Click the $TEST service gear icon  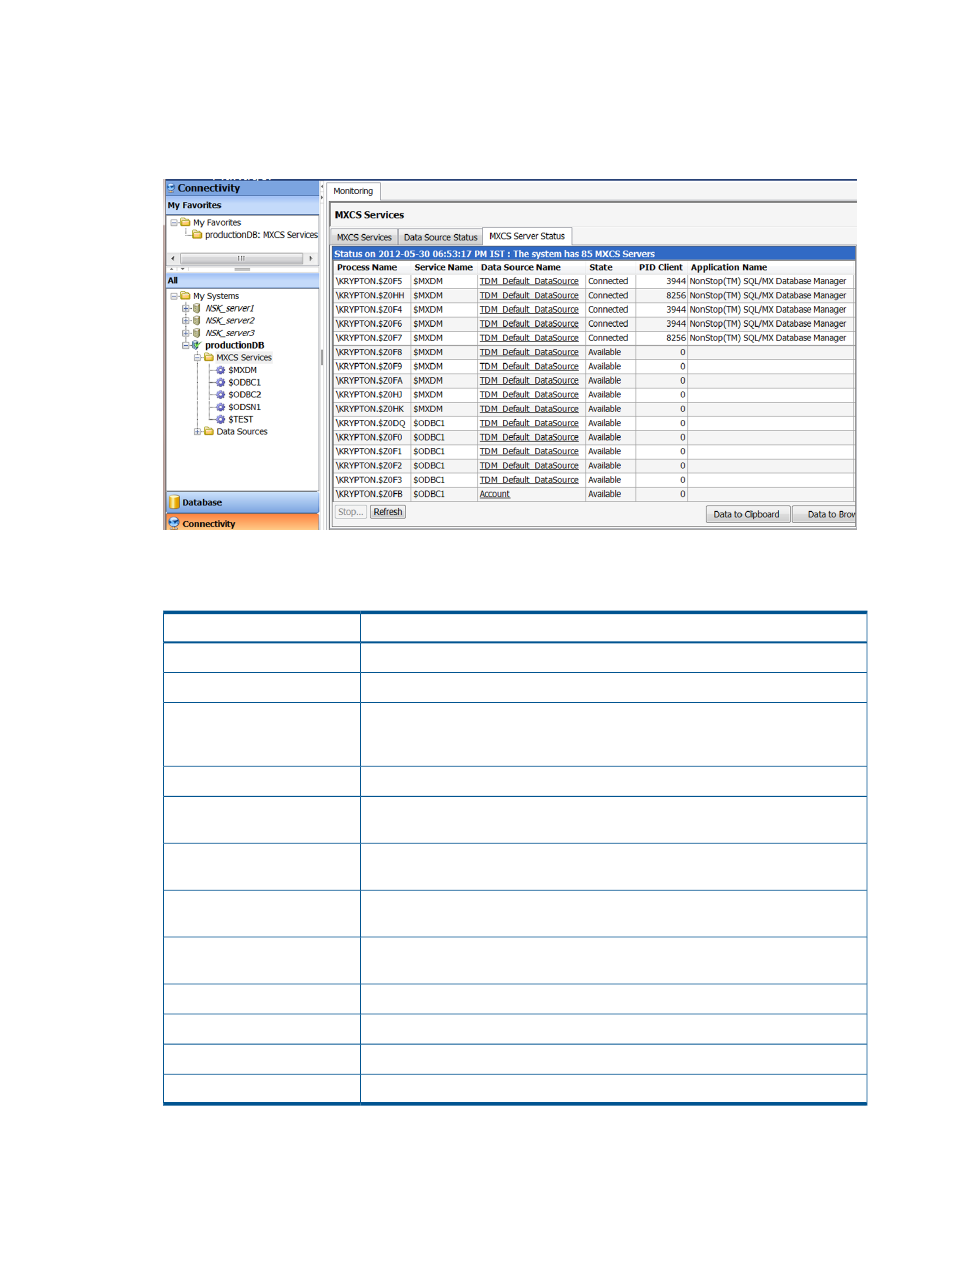[x=221, y=419]
